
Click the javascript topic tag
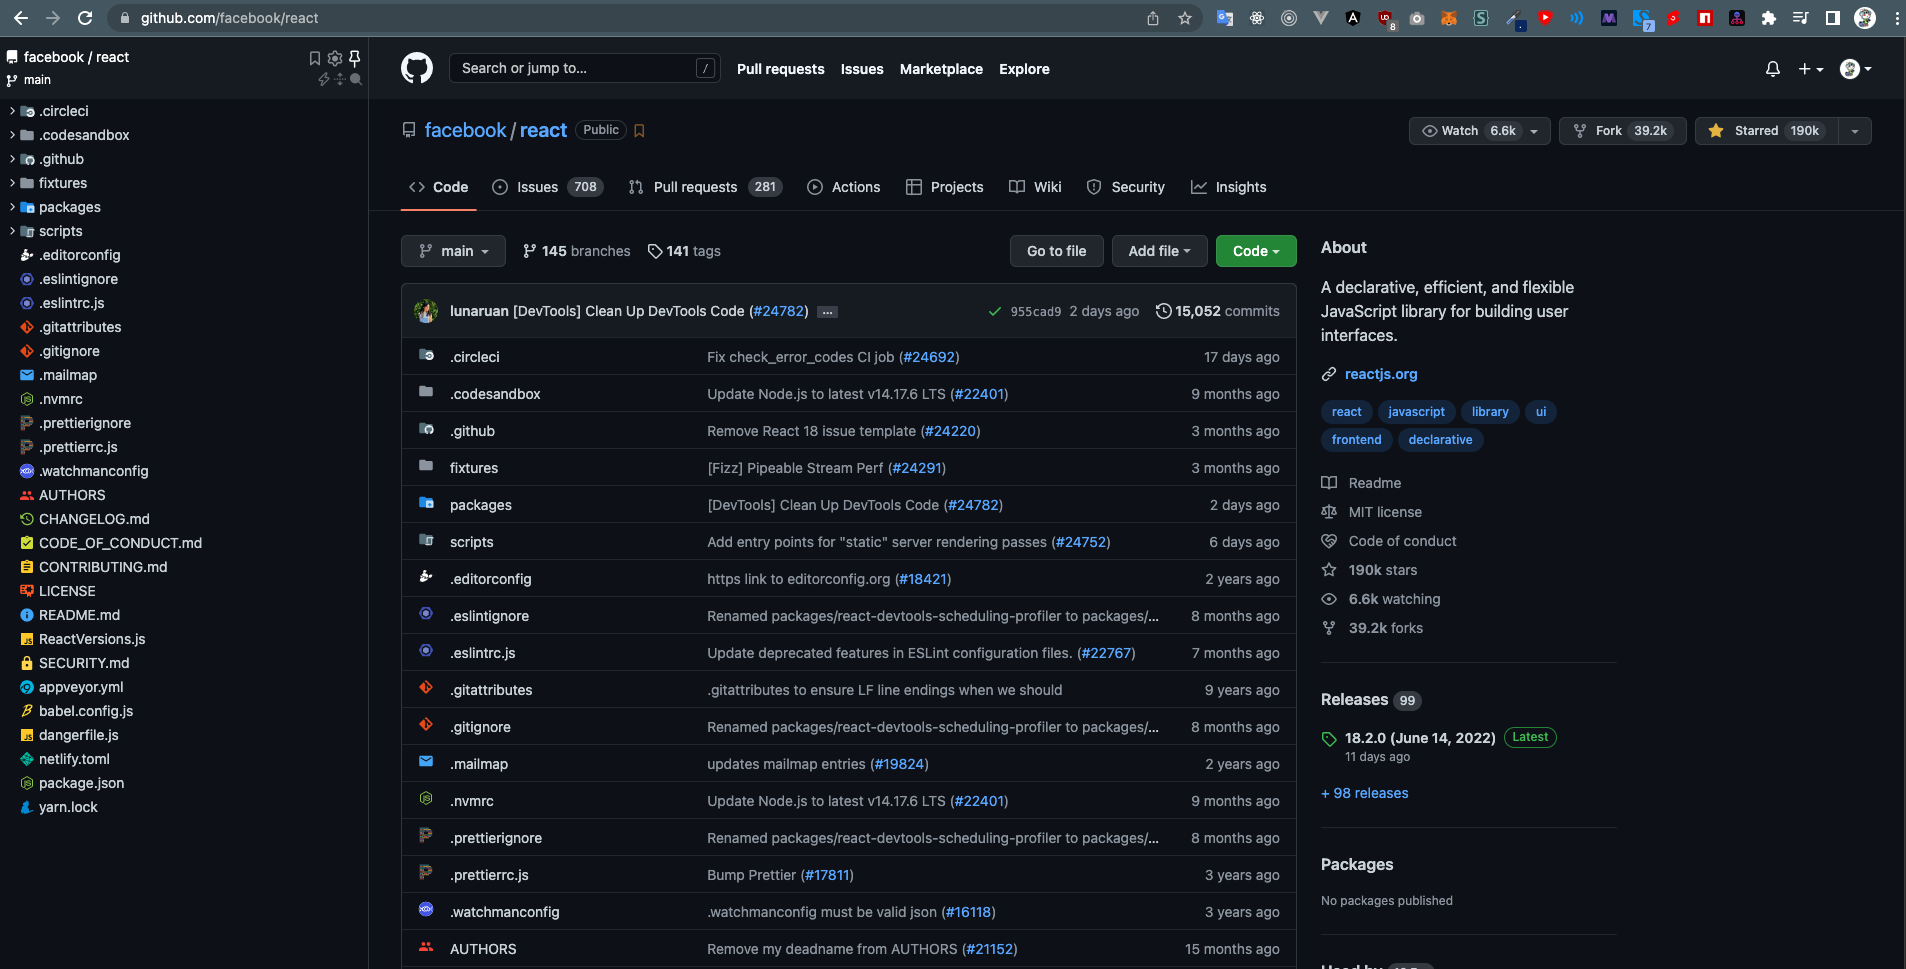[x=1416, y=412]
